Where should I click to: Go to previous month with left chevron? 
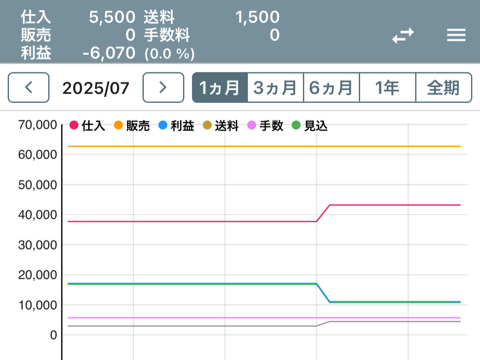pos(29,88)
